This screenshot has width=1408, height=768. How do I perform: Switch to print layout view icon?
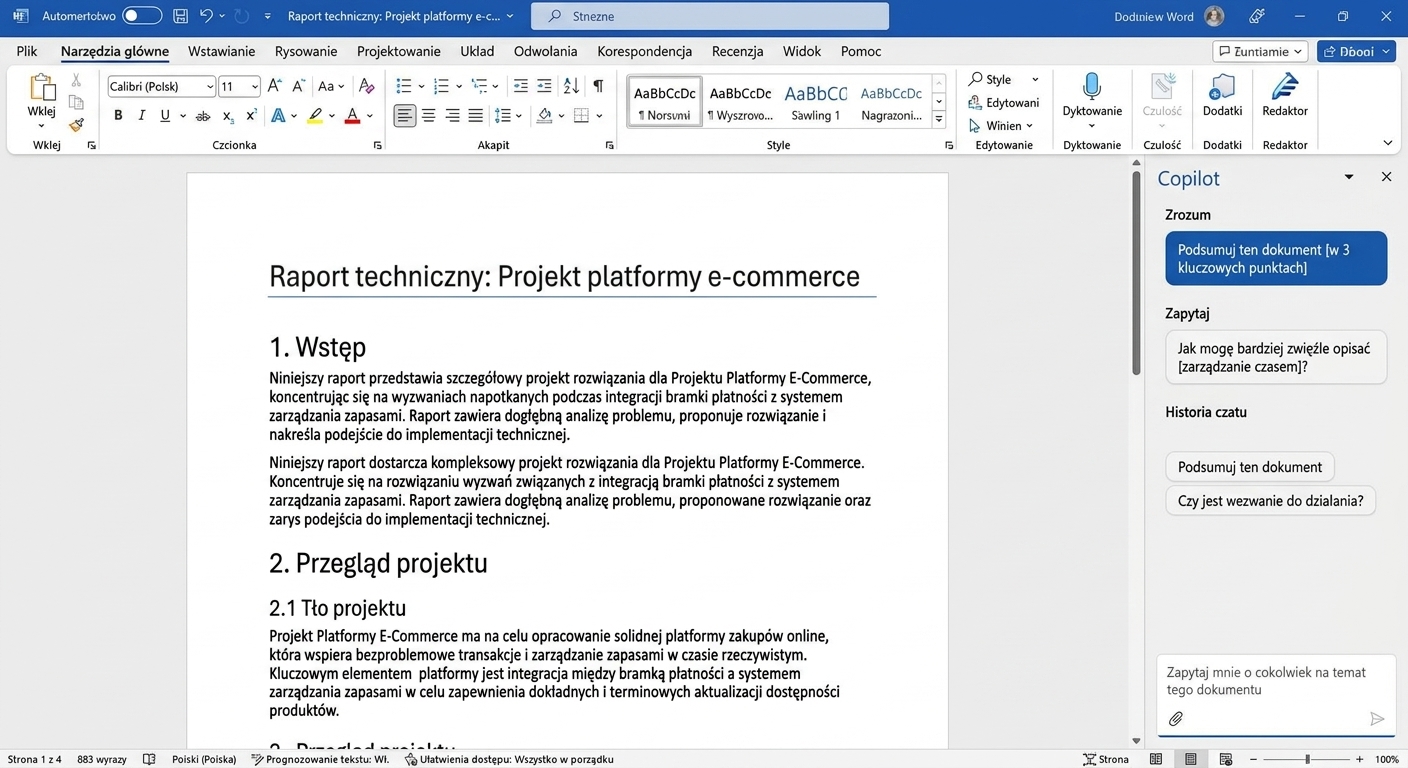click(1191, 759)
